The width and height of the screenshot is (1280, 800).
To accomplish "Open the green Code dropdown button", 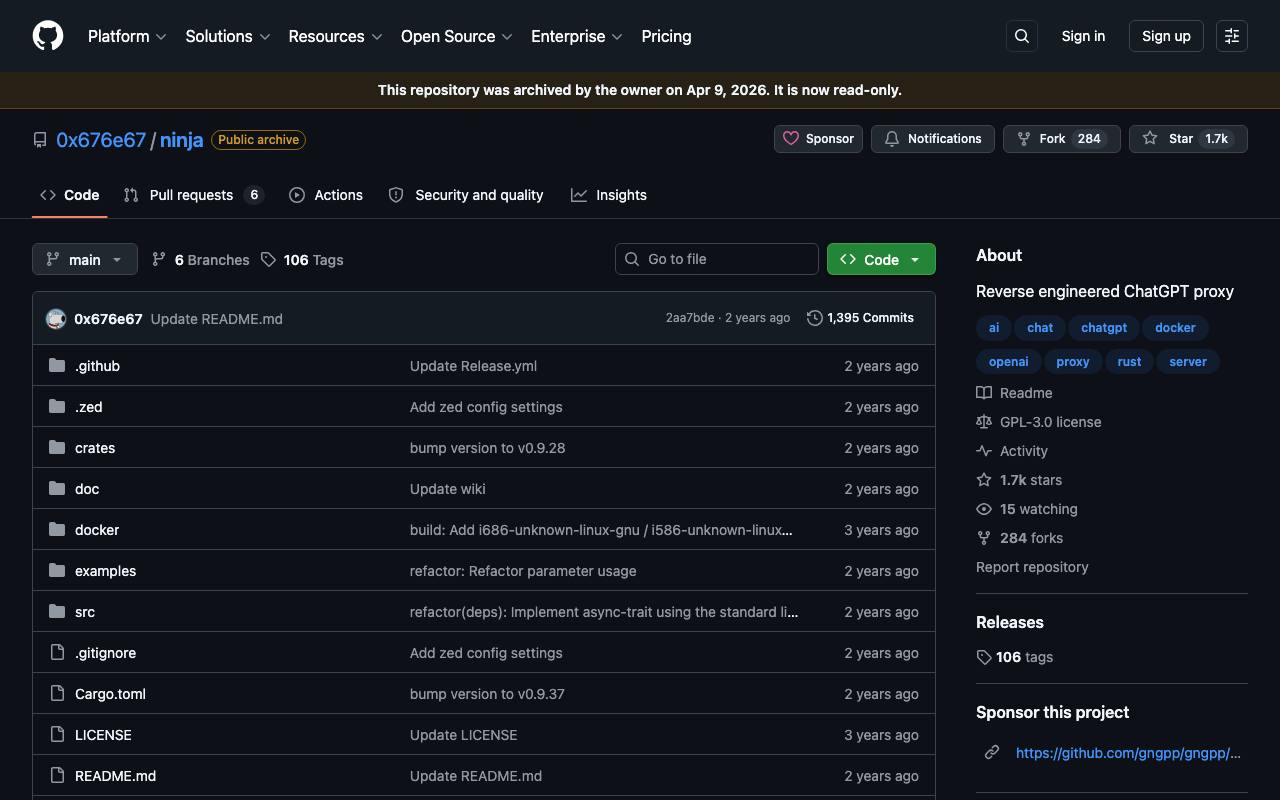I will click(881, 259).
